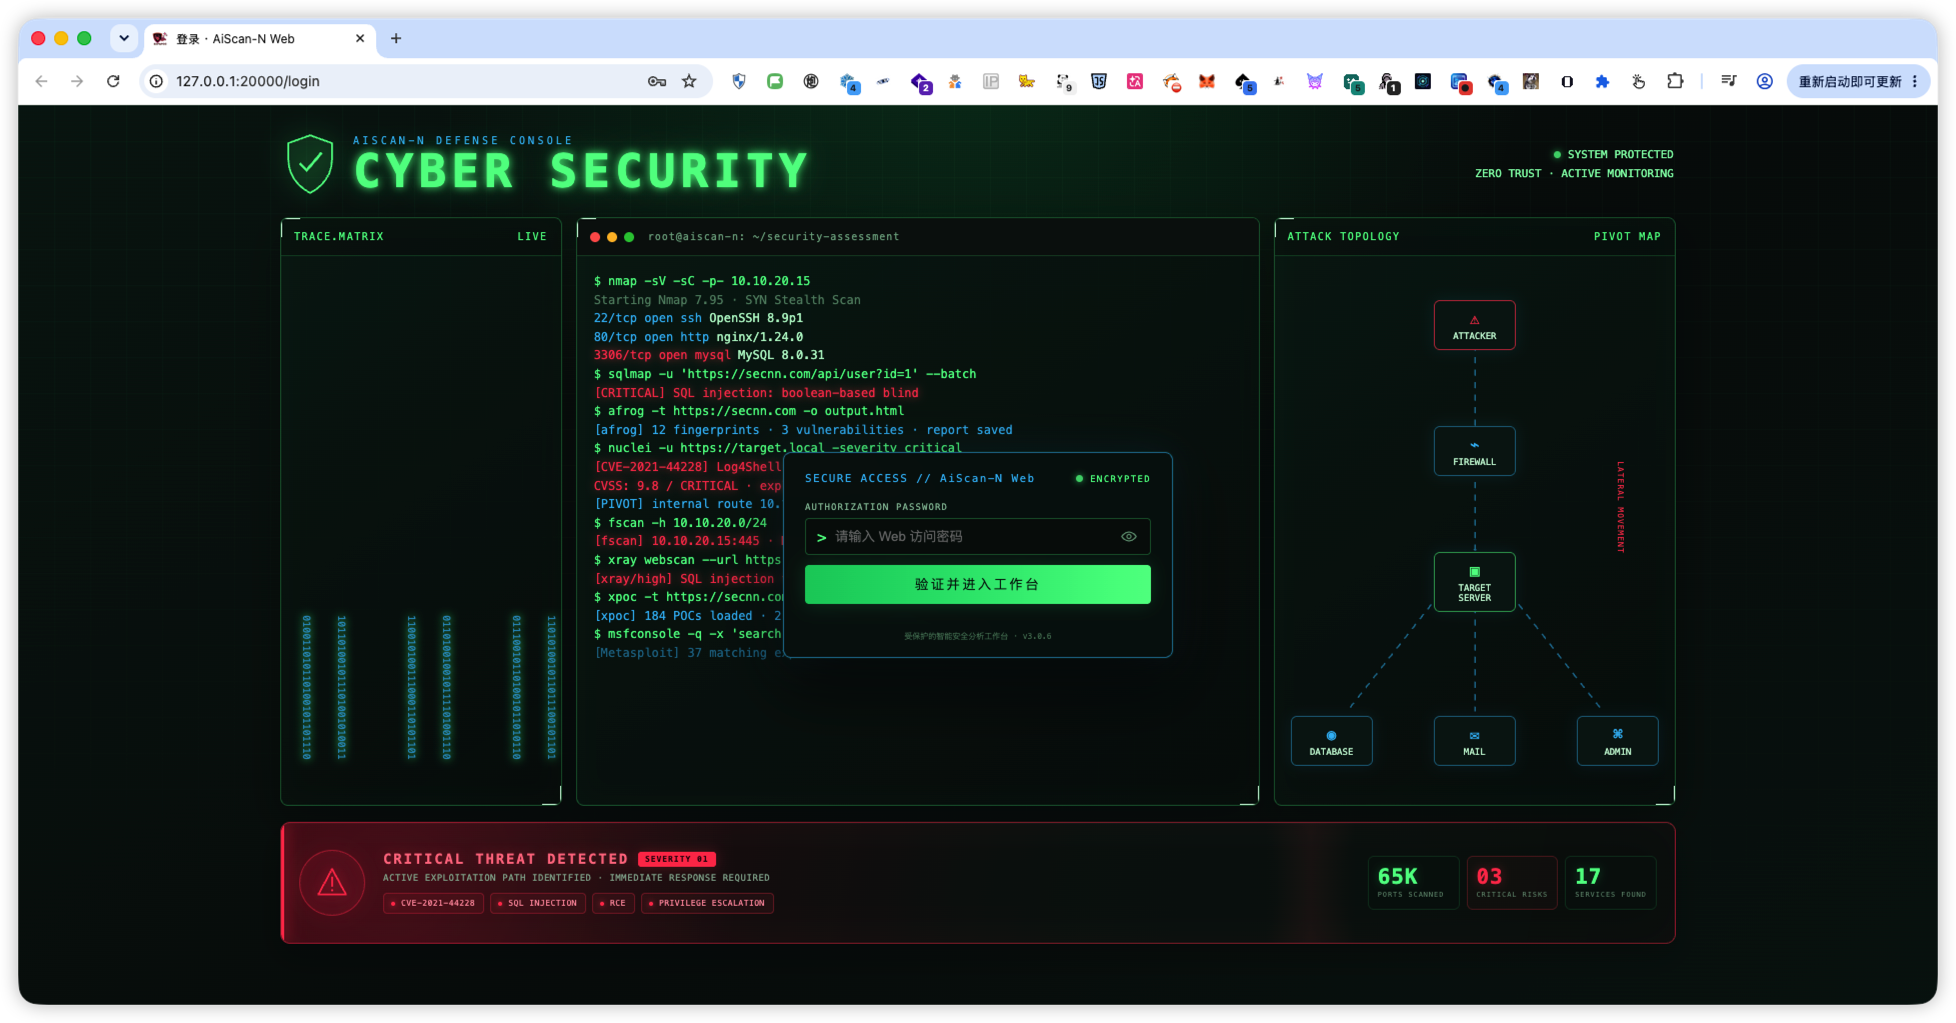The width and height of the screenshot is (1956, 1023).
Task: Bookmark this page with star icon
Action: (689, 81)
